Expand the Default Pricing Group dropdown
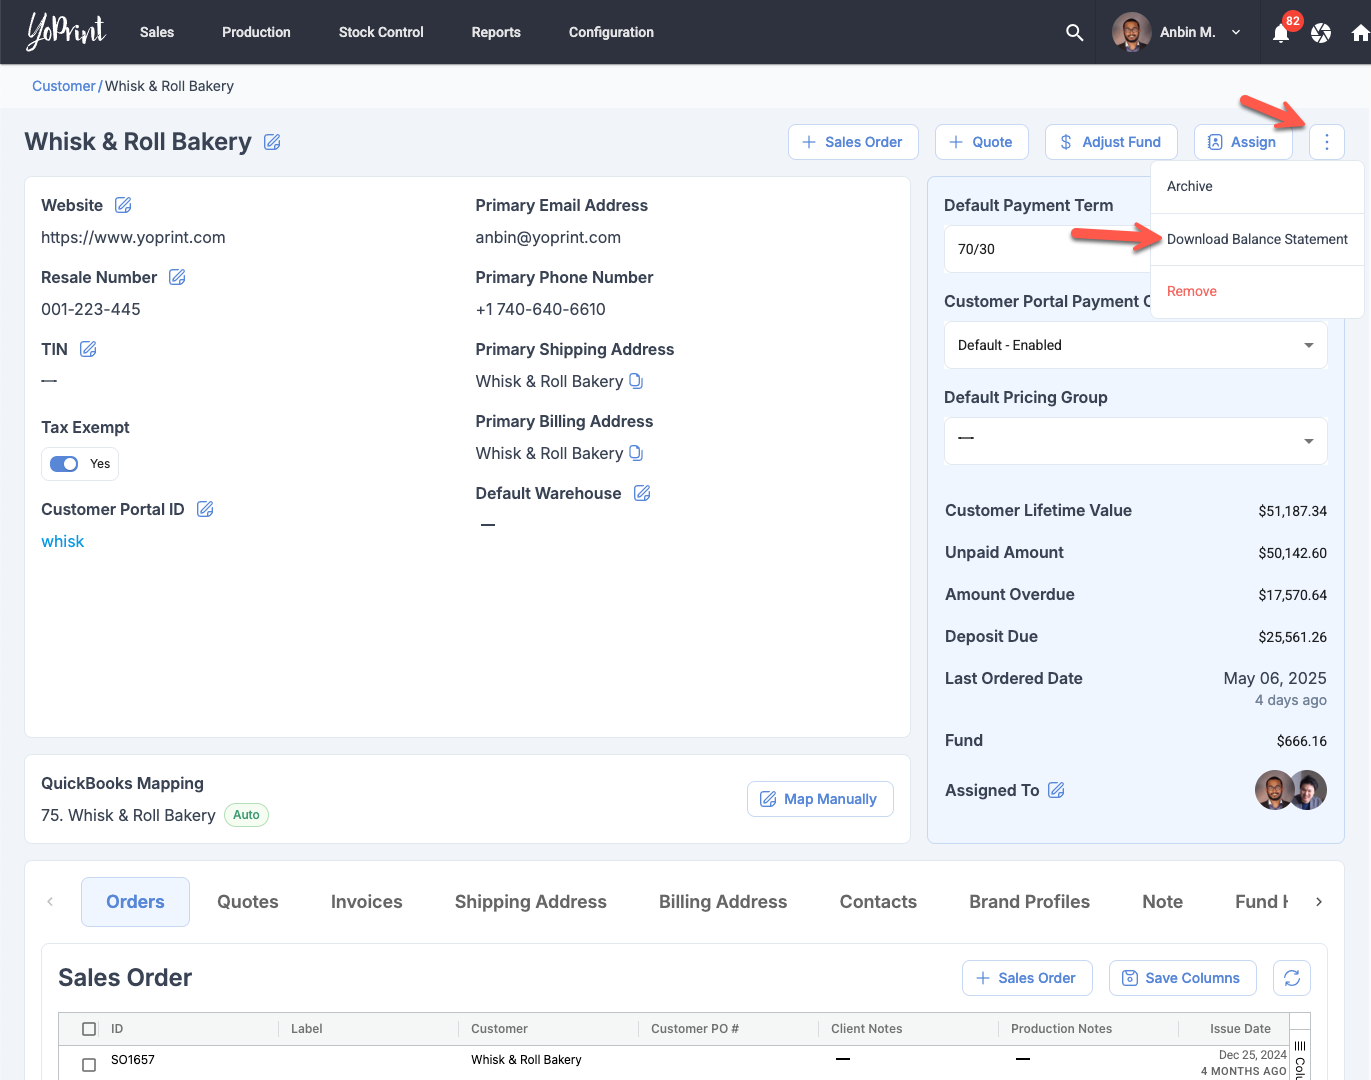This screenshot has width=1371, height=1080. (x=1135, y=441)
